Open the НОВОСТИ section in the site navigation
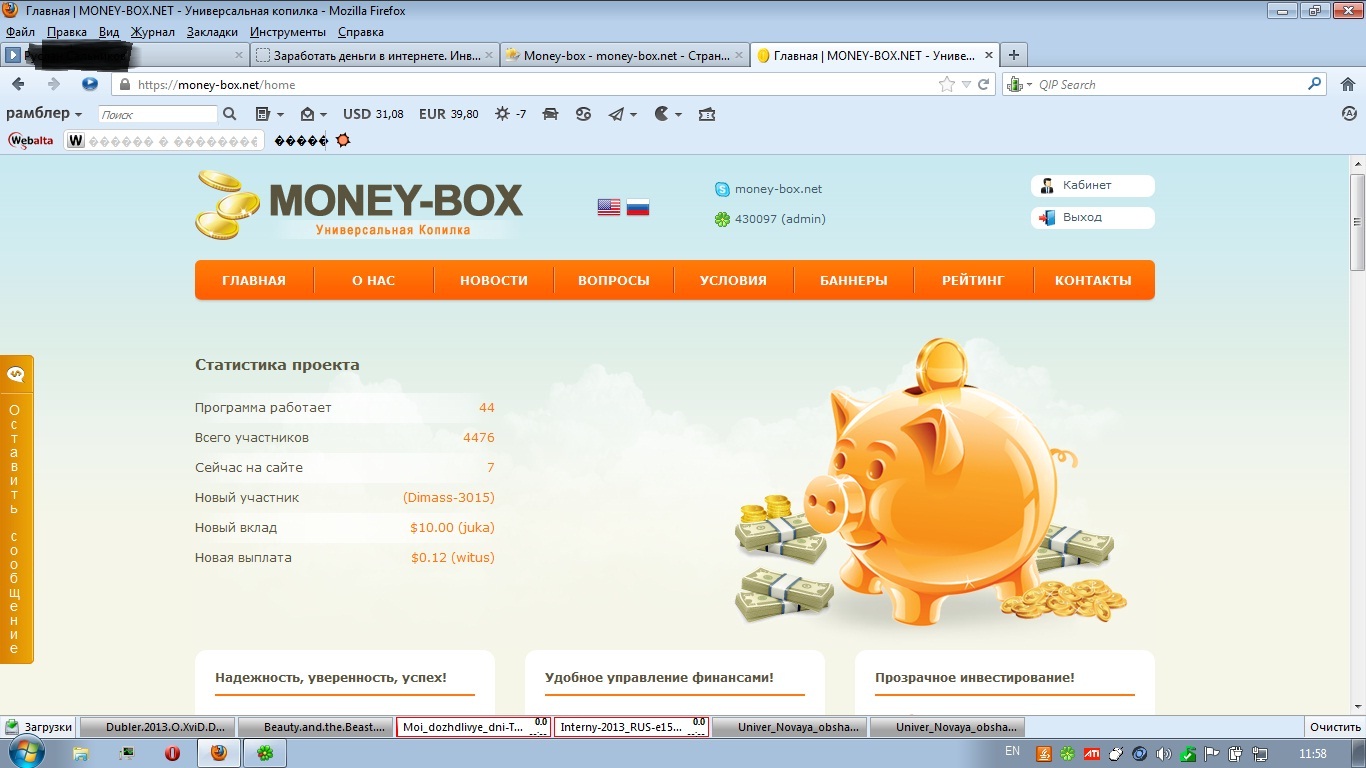Screen dimensions: 1366x768 [x=493, y=281]
